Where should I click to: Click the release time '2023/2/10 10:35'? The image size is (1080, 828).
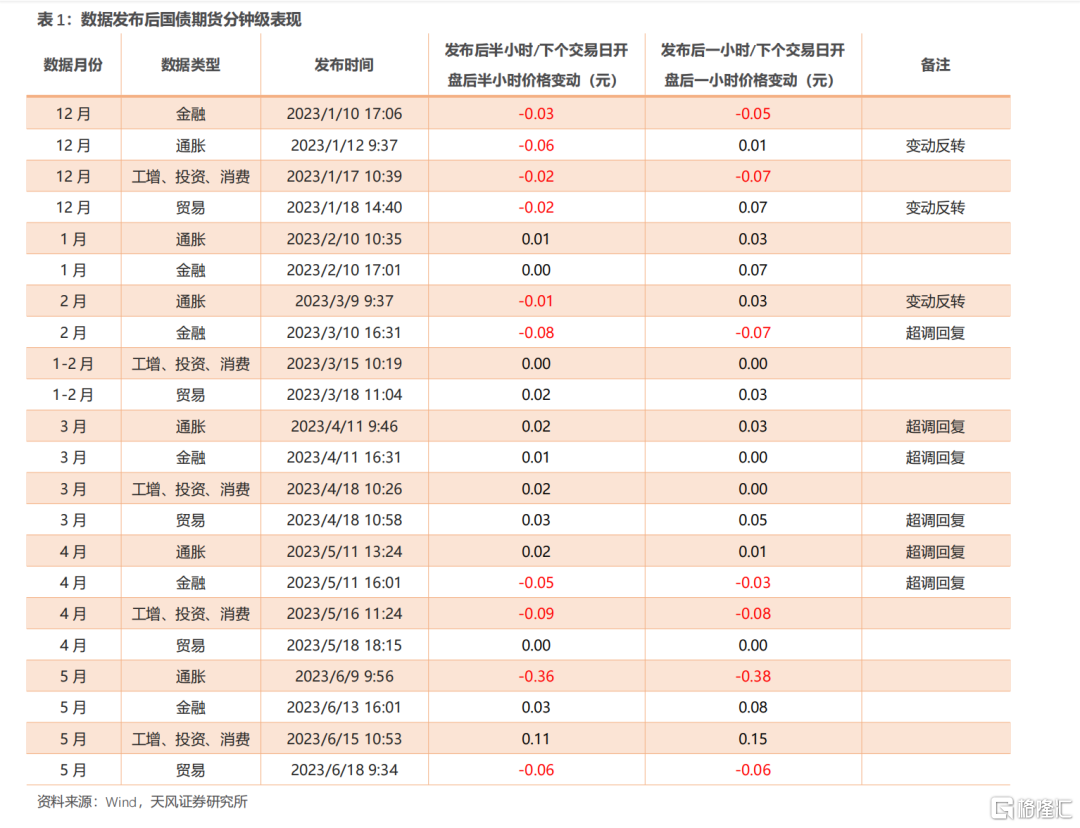pyautogui.click(x=344, y=239)
